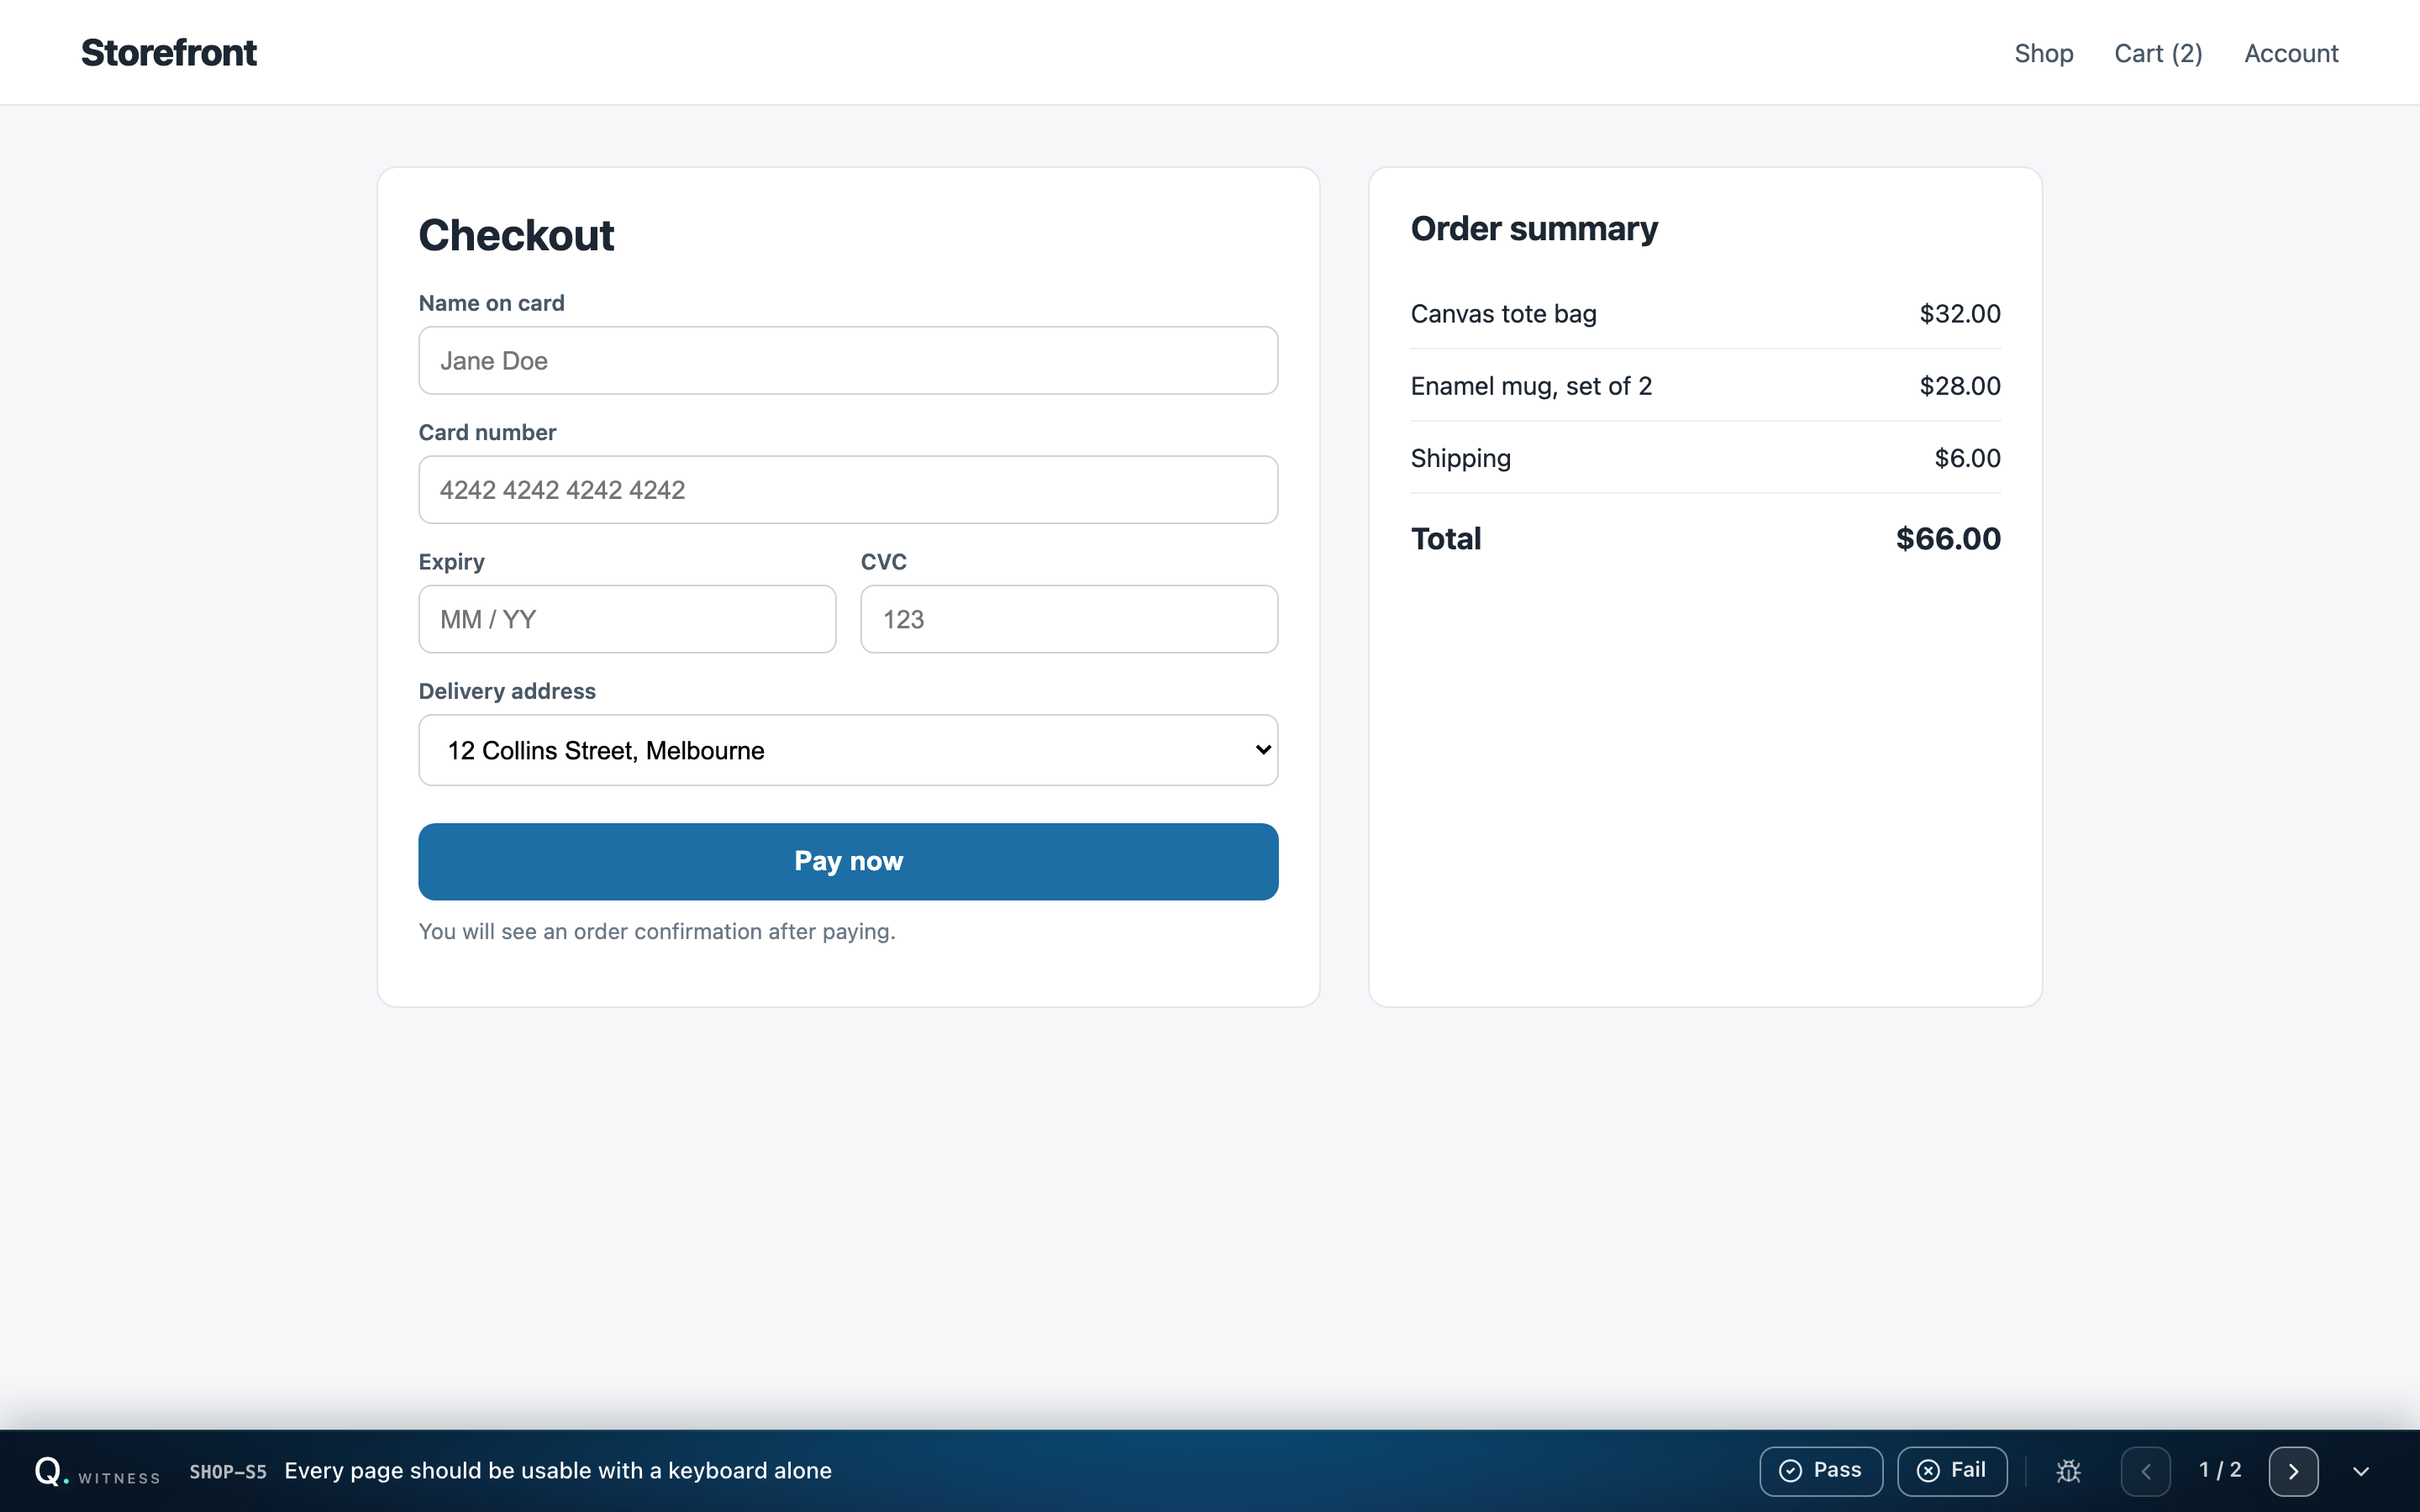This screenshot has width=2420, height=1512.
Task: Mark the test as Fail
Action: [1952, 1471]
